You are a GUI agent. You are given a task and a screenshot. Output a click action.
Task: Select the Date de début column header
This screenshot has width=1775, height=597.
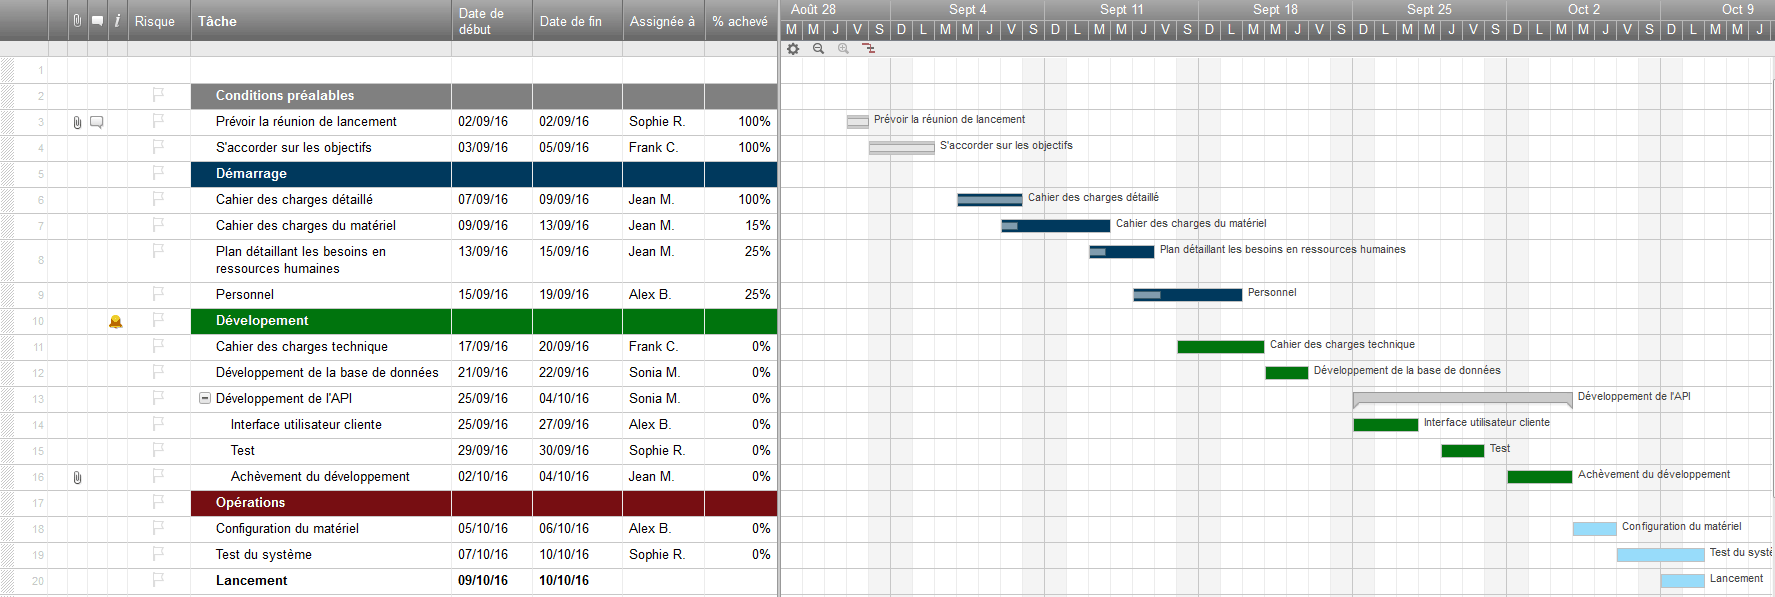point(491,21)
